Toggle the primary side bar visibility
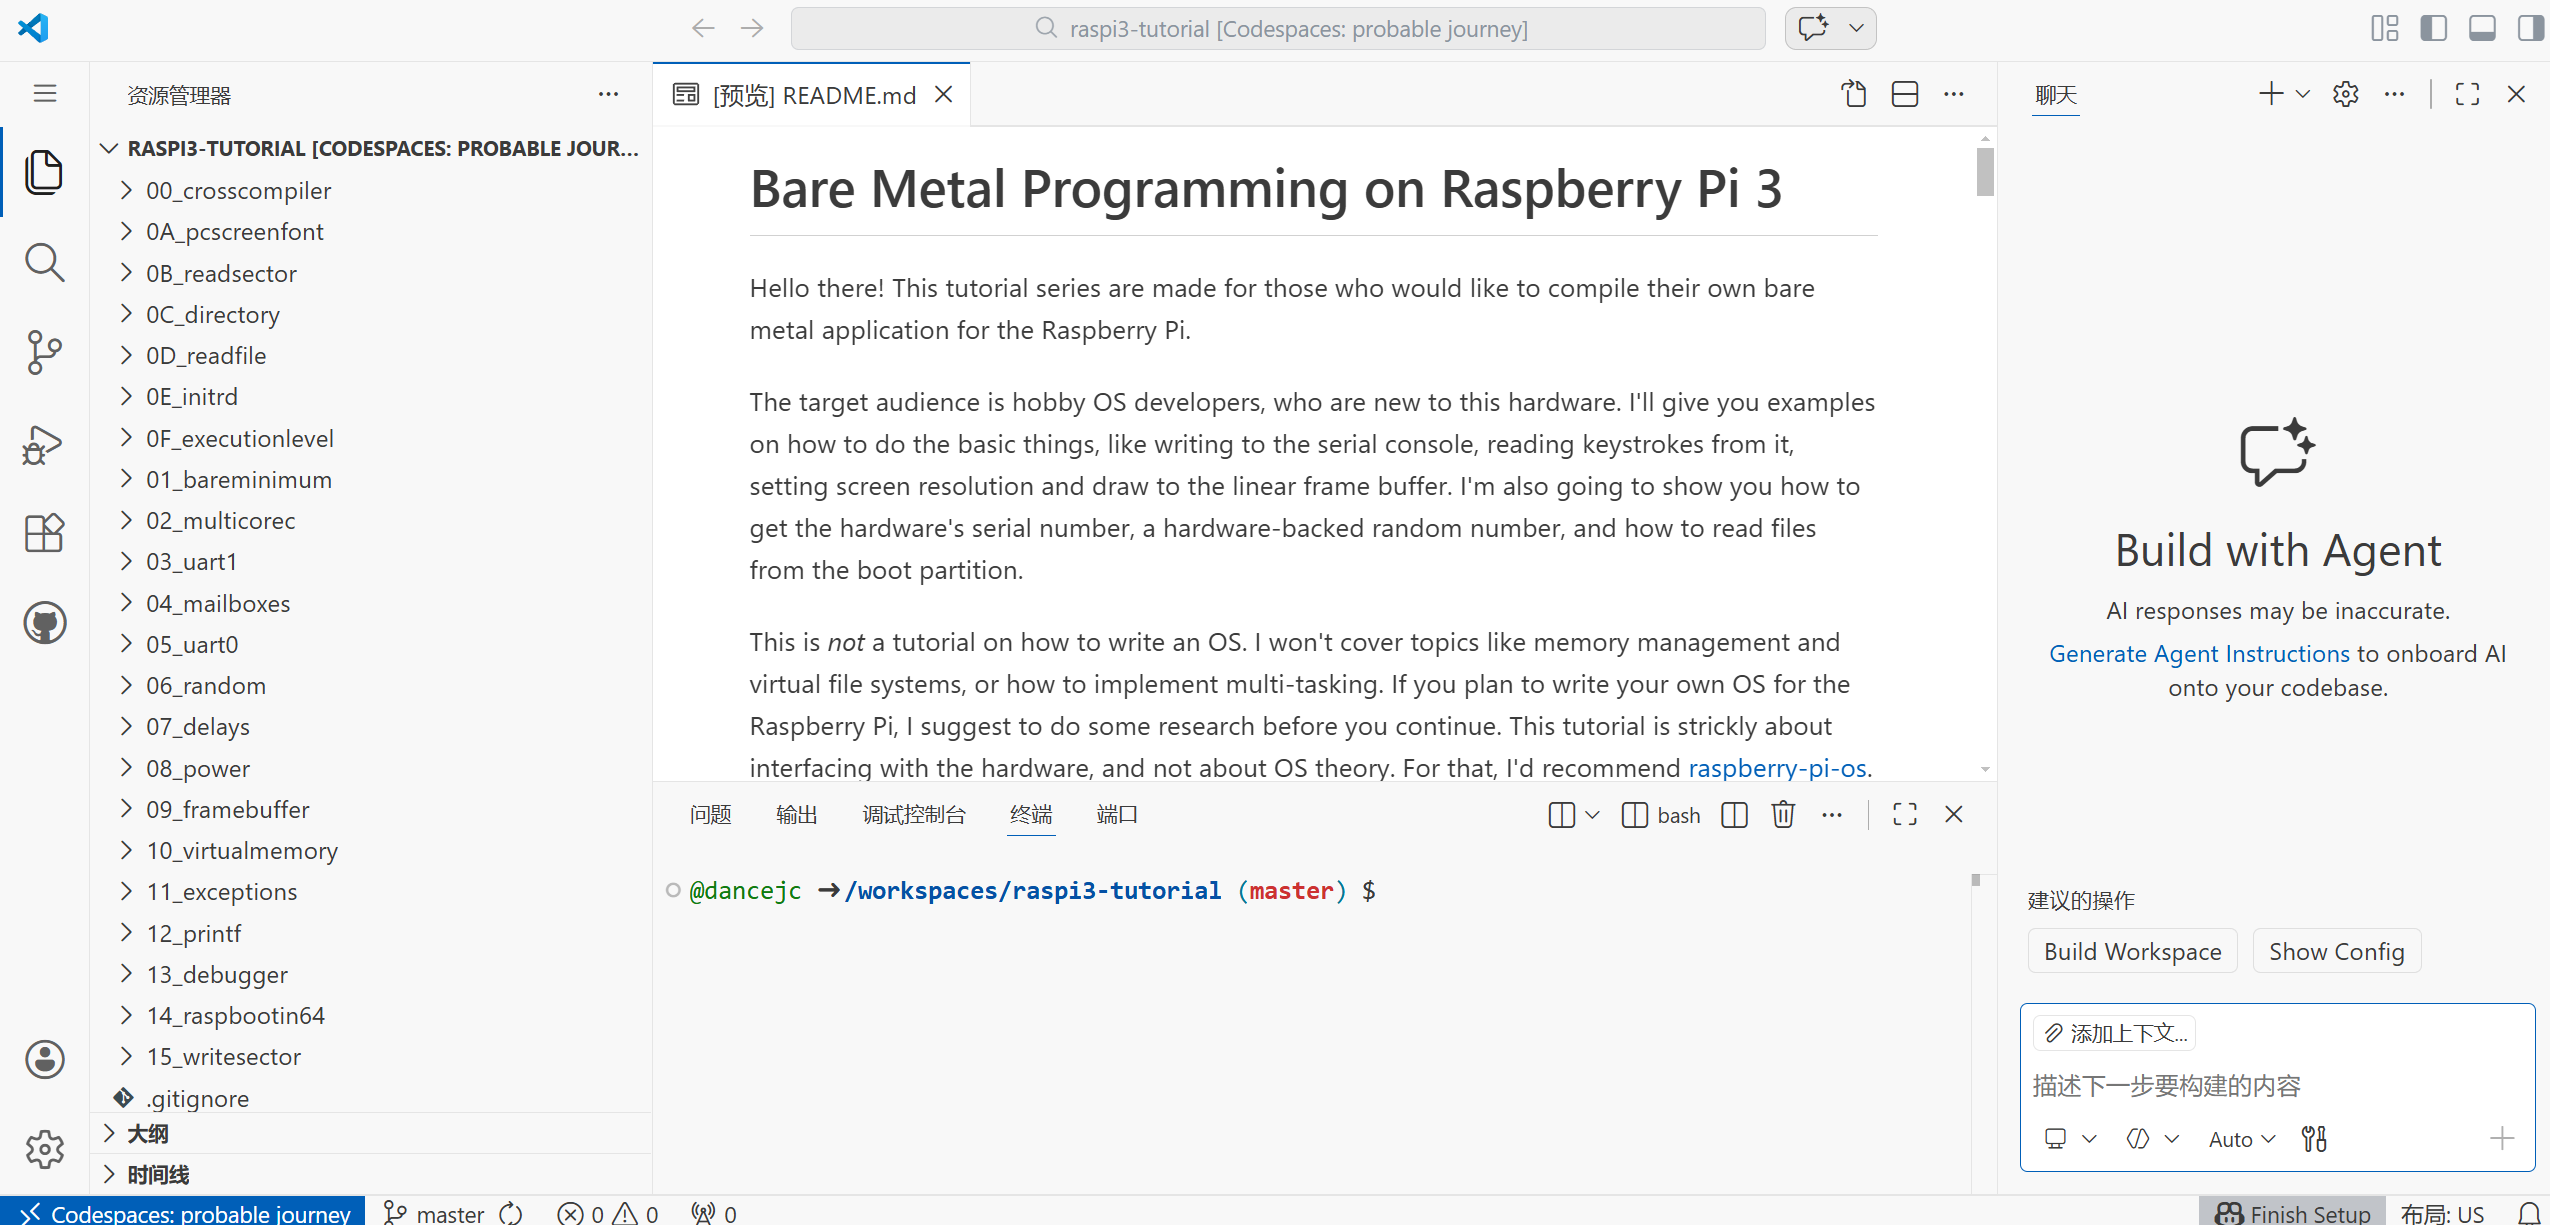This screenshot has height=1225, width=2550. click(2433, 28)
